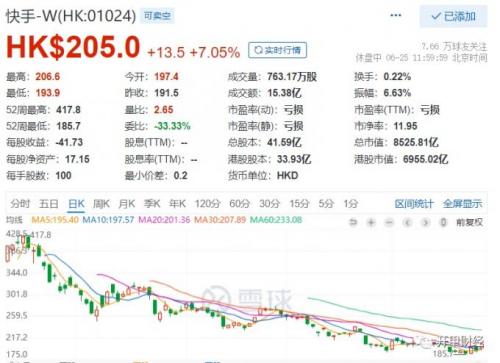This screenshot has width=500, height=363.
Task: Click the refresh icon in 实时行情 button
Action: (258, 50)
